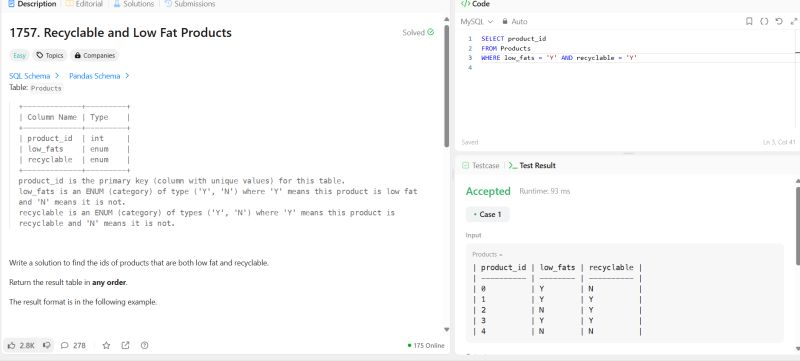Open the help question mark icon
The width and height of the screenshot is (800, 361).
[144, 345]
